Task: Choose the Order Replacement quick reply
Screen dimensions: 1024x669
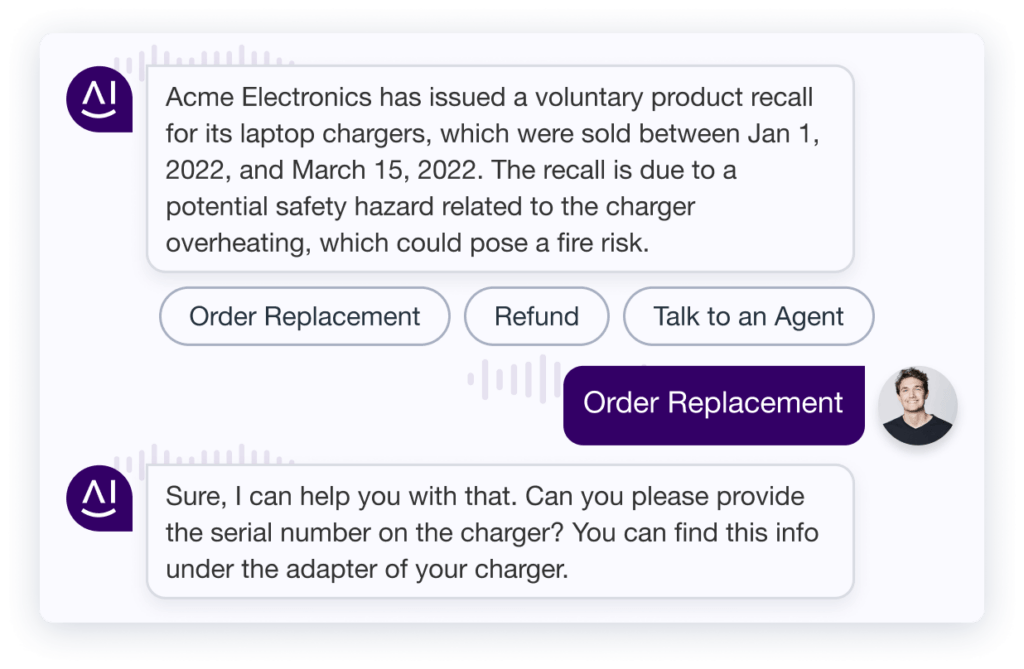Action: (304, 316)
